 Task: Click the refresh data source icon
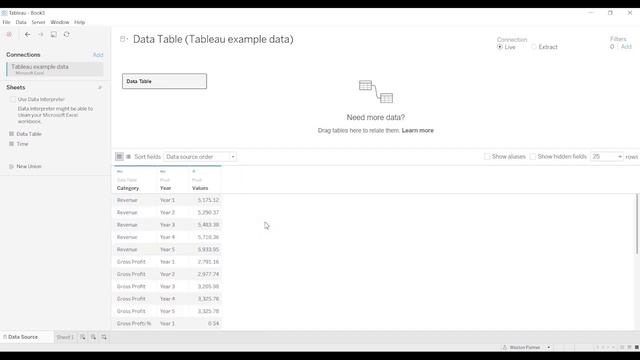67,35
